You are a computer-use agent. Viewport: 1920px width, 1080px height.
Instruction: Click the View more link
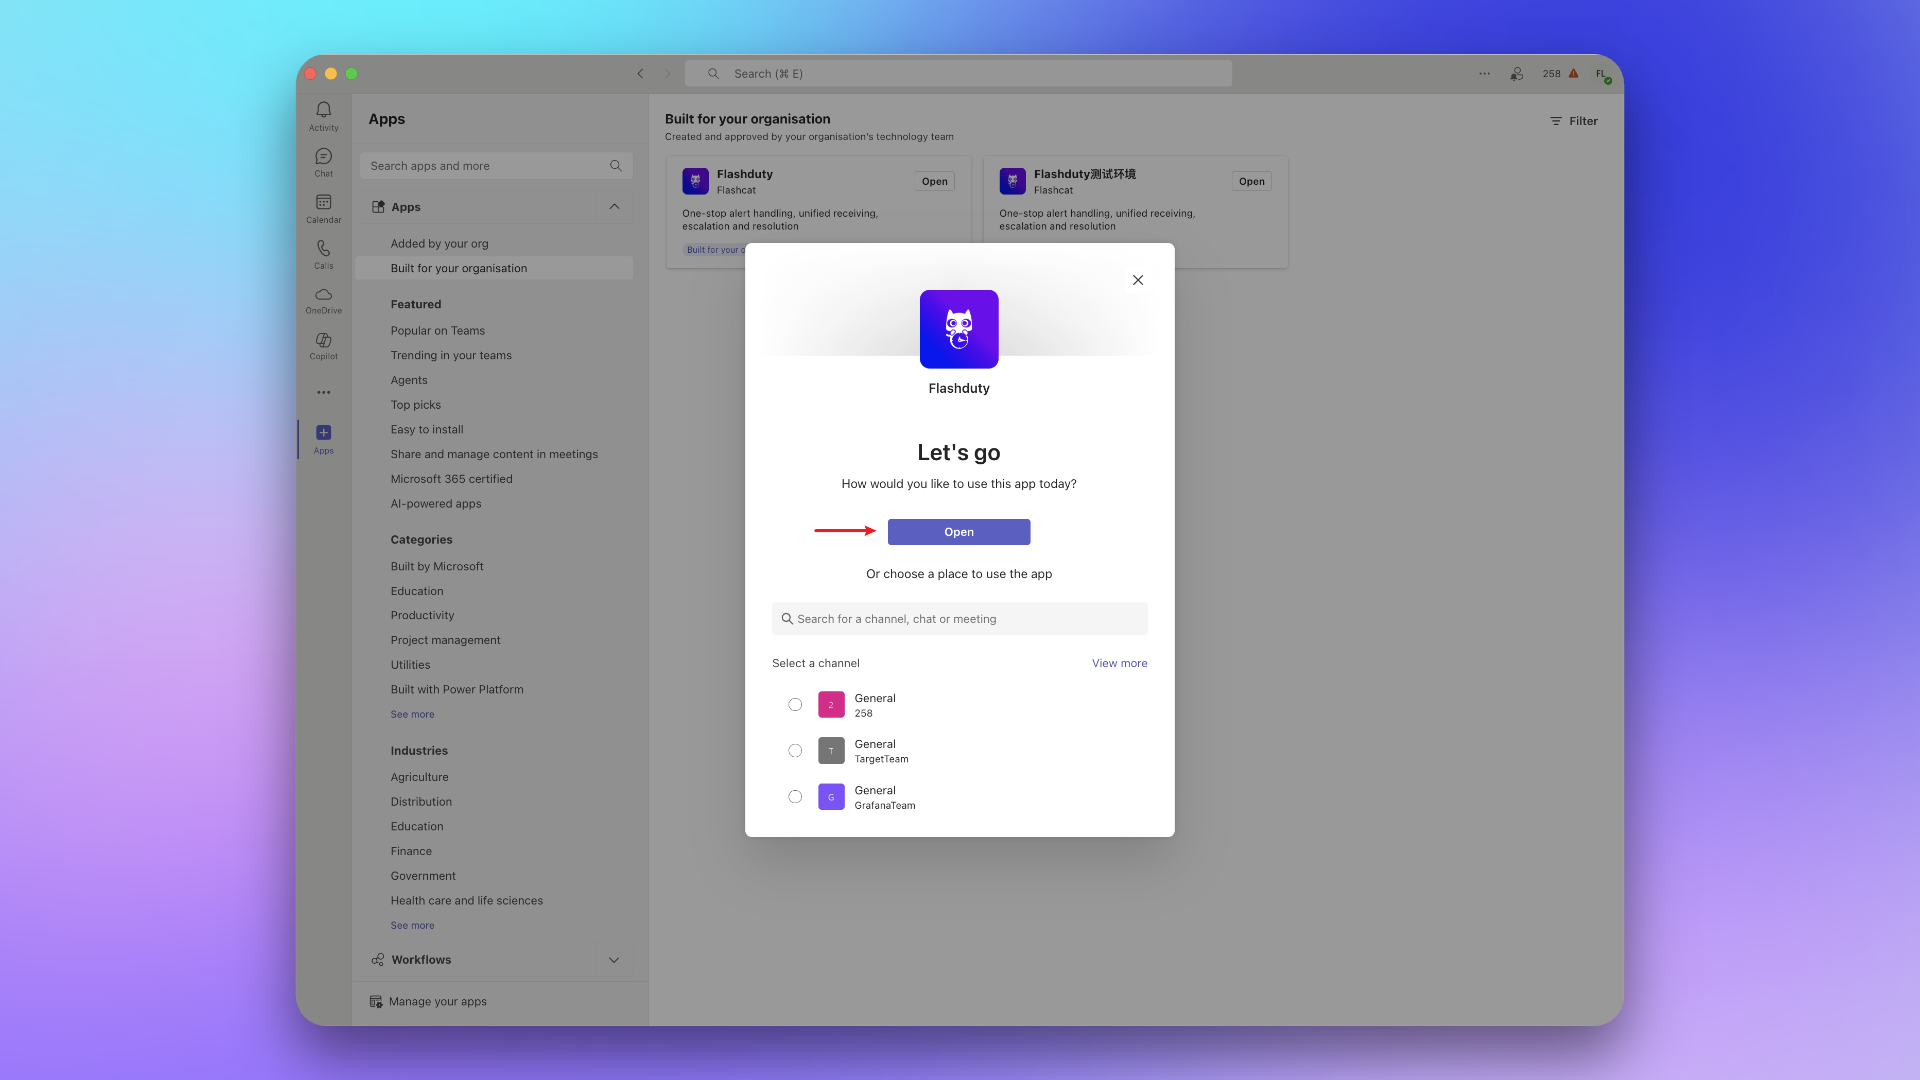[x=1119, y=664]
